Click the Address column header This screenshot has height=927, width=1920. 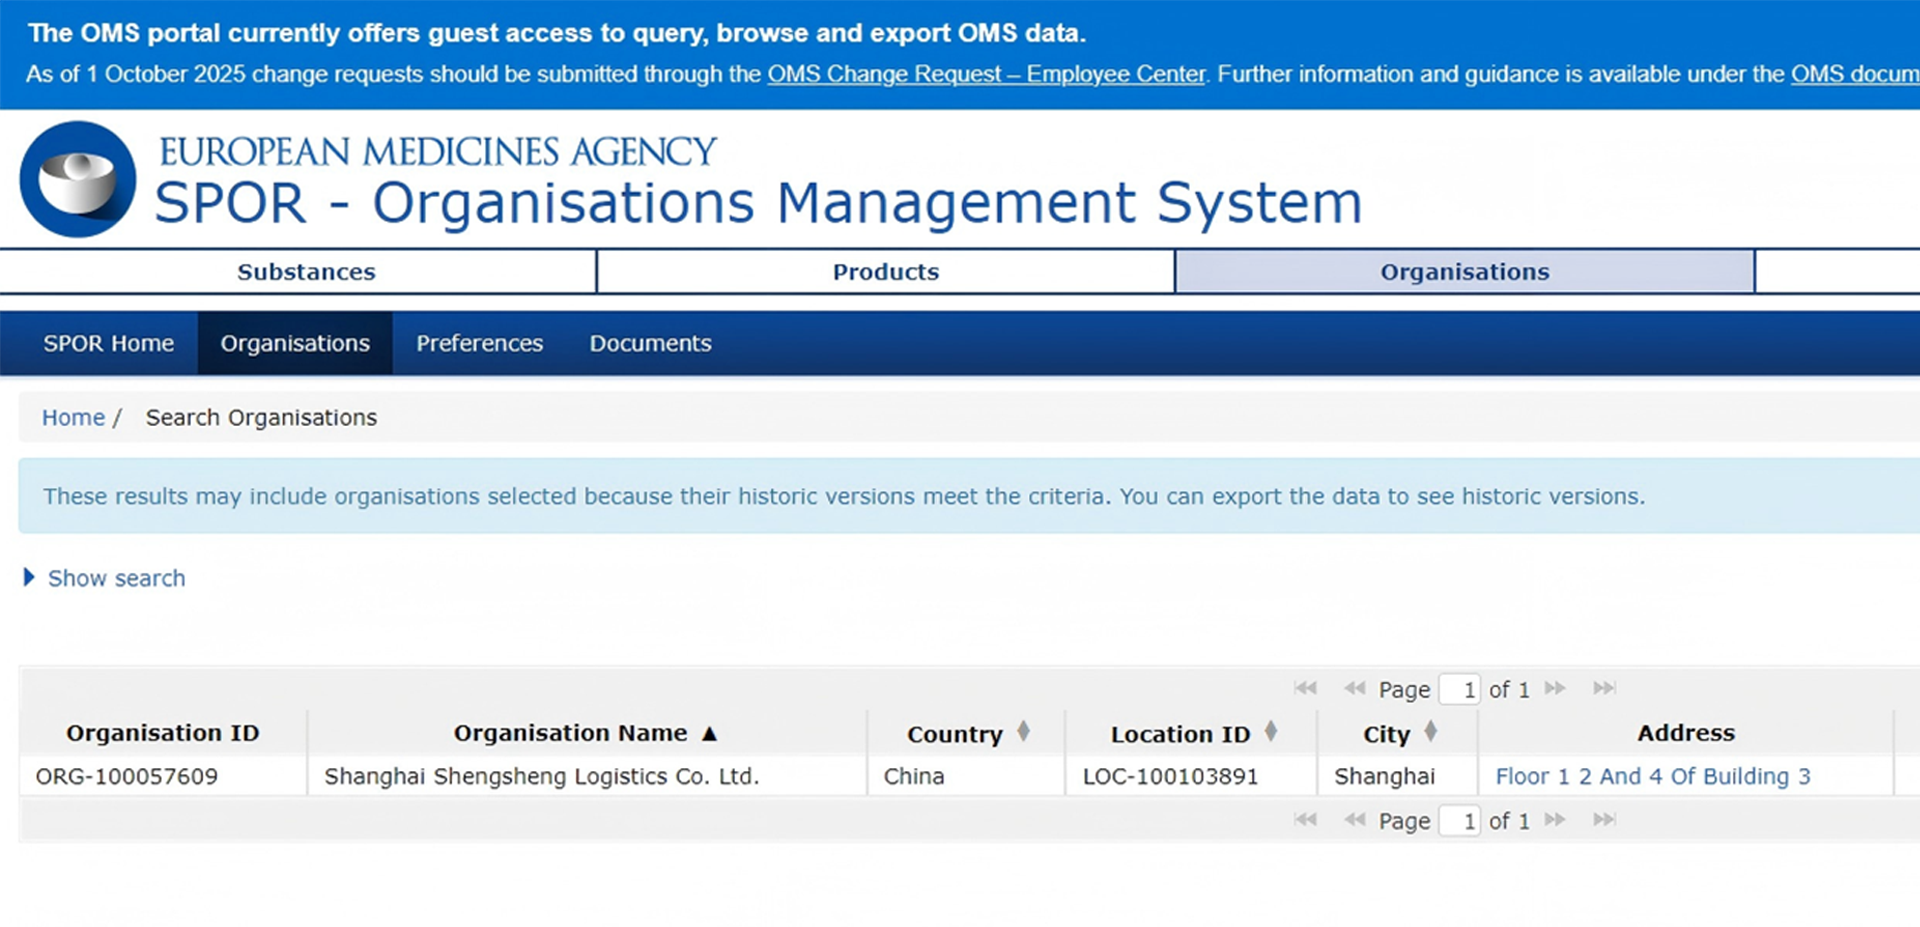coord(1686,733)
